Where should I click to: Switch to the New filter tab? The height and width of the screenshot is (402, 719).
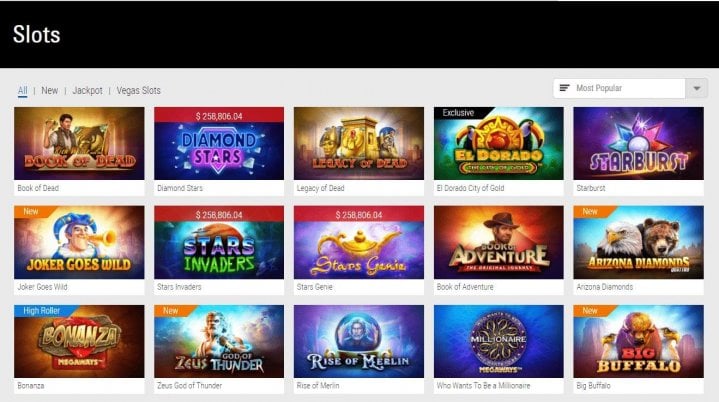click(50, 90)
